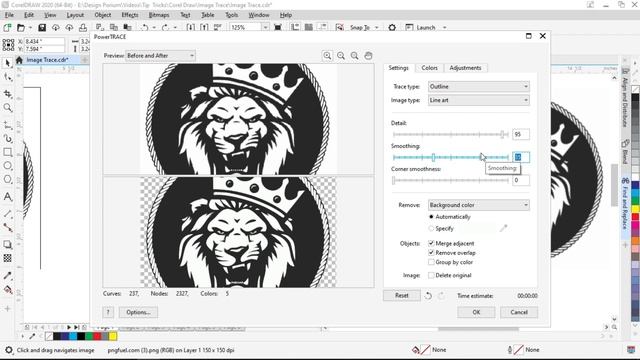The width and height of the screenshot is (640, 360).
Task: Switch to the Settings tab
Action: pos(398,68)
